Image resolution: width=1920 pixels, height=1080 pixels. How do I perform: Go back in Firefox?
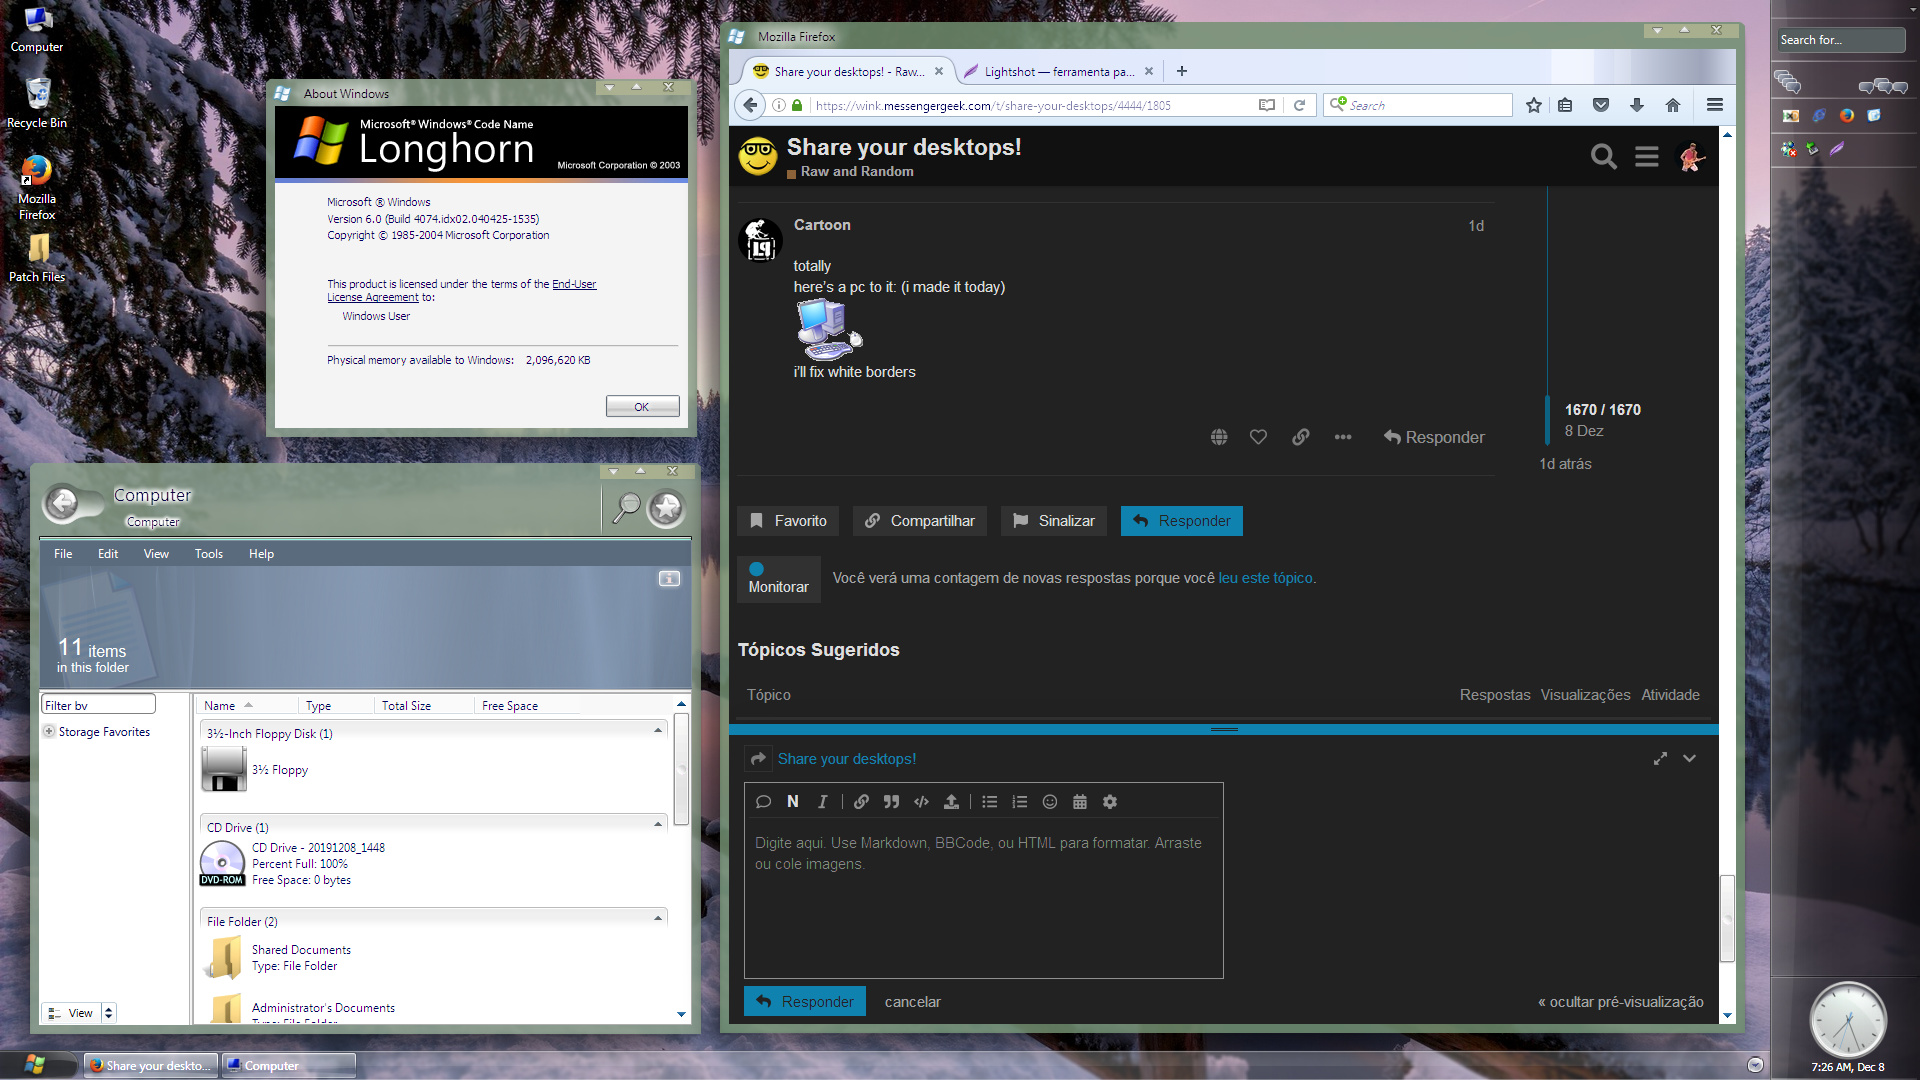(x=750, y=105)
